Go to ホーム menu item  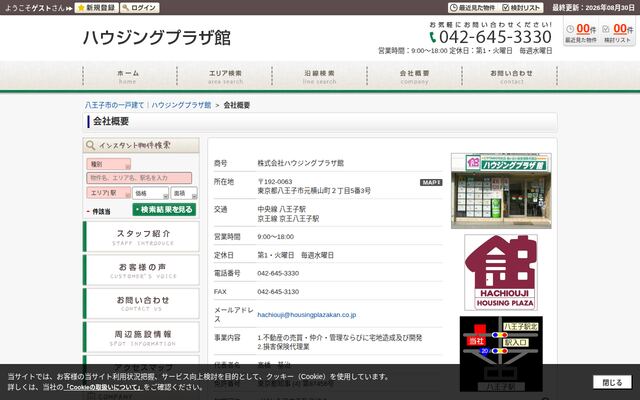130,76
